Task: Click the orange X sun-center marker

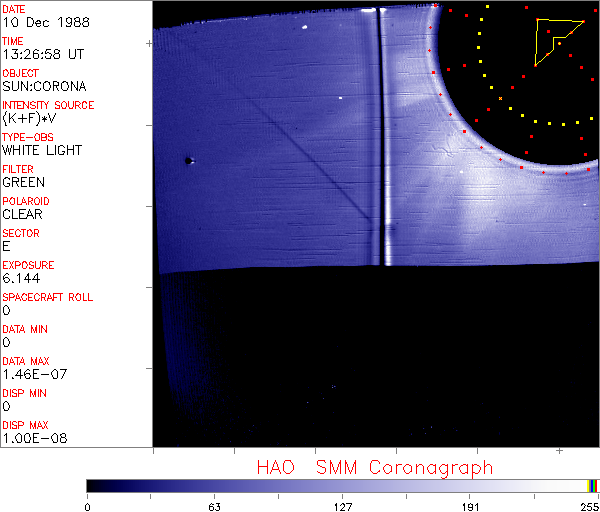Action: tap(500, 98)
